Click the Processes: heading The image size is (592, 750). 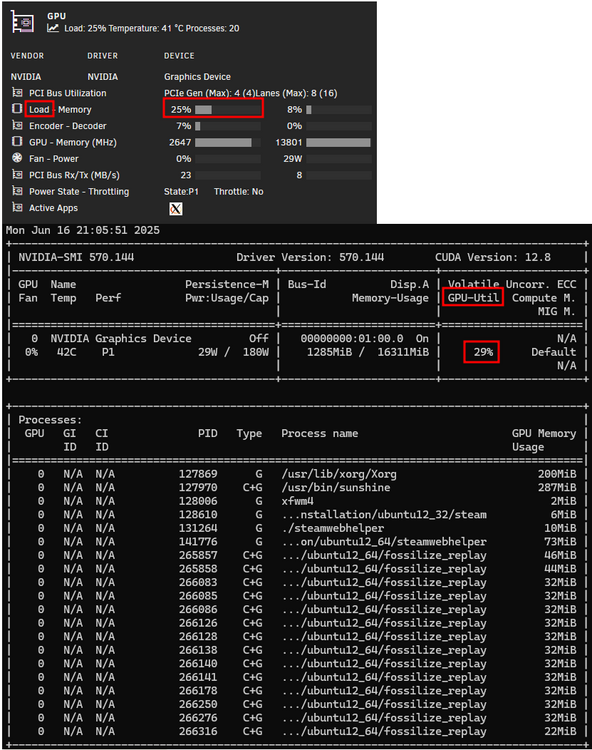(x=50, y=420)
